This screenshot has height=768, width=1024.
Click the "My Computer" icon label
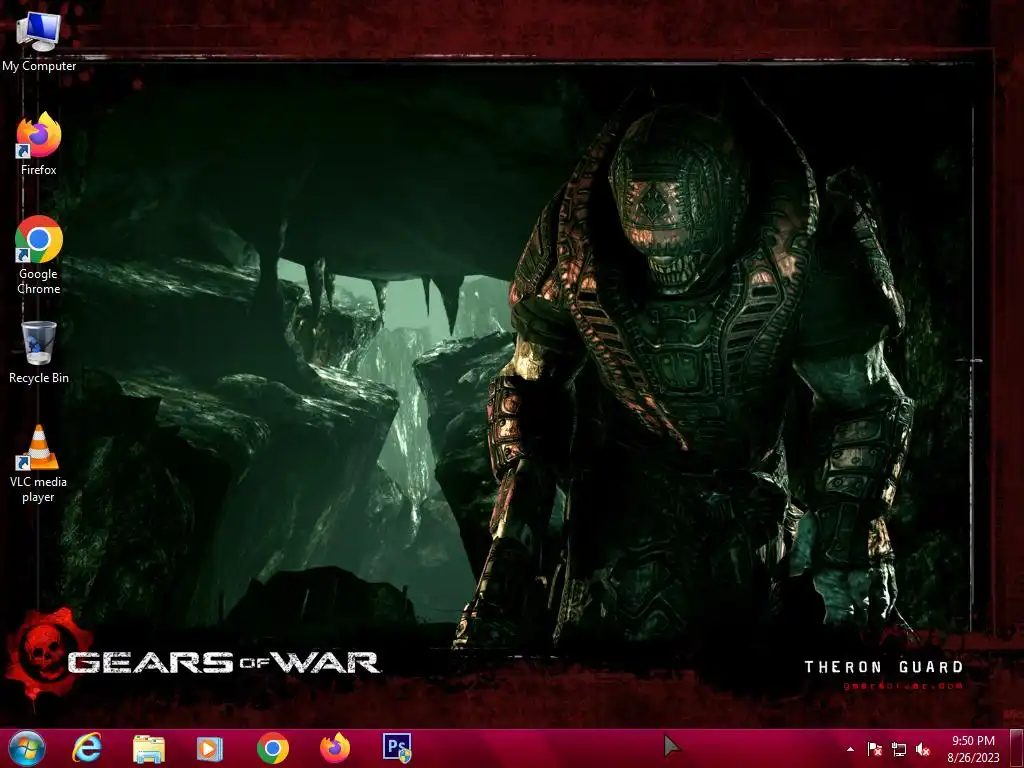point(39,66)
